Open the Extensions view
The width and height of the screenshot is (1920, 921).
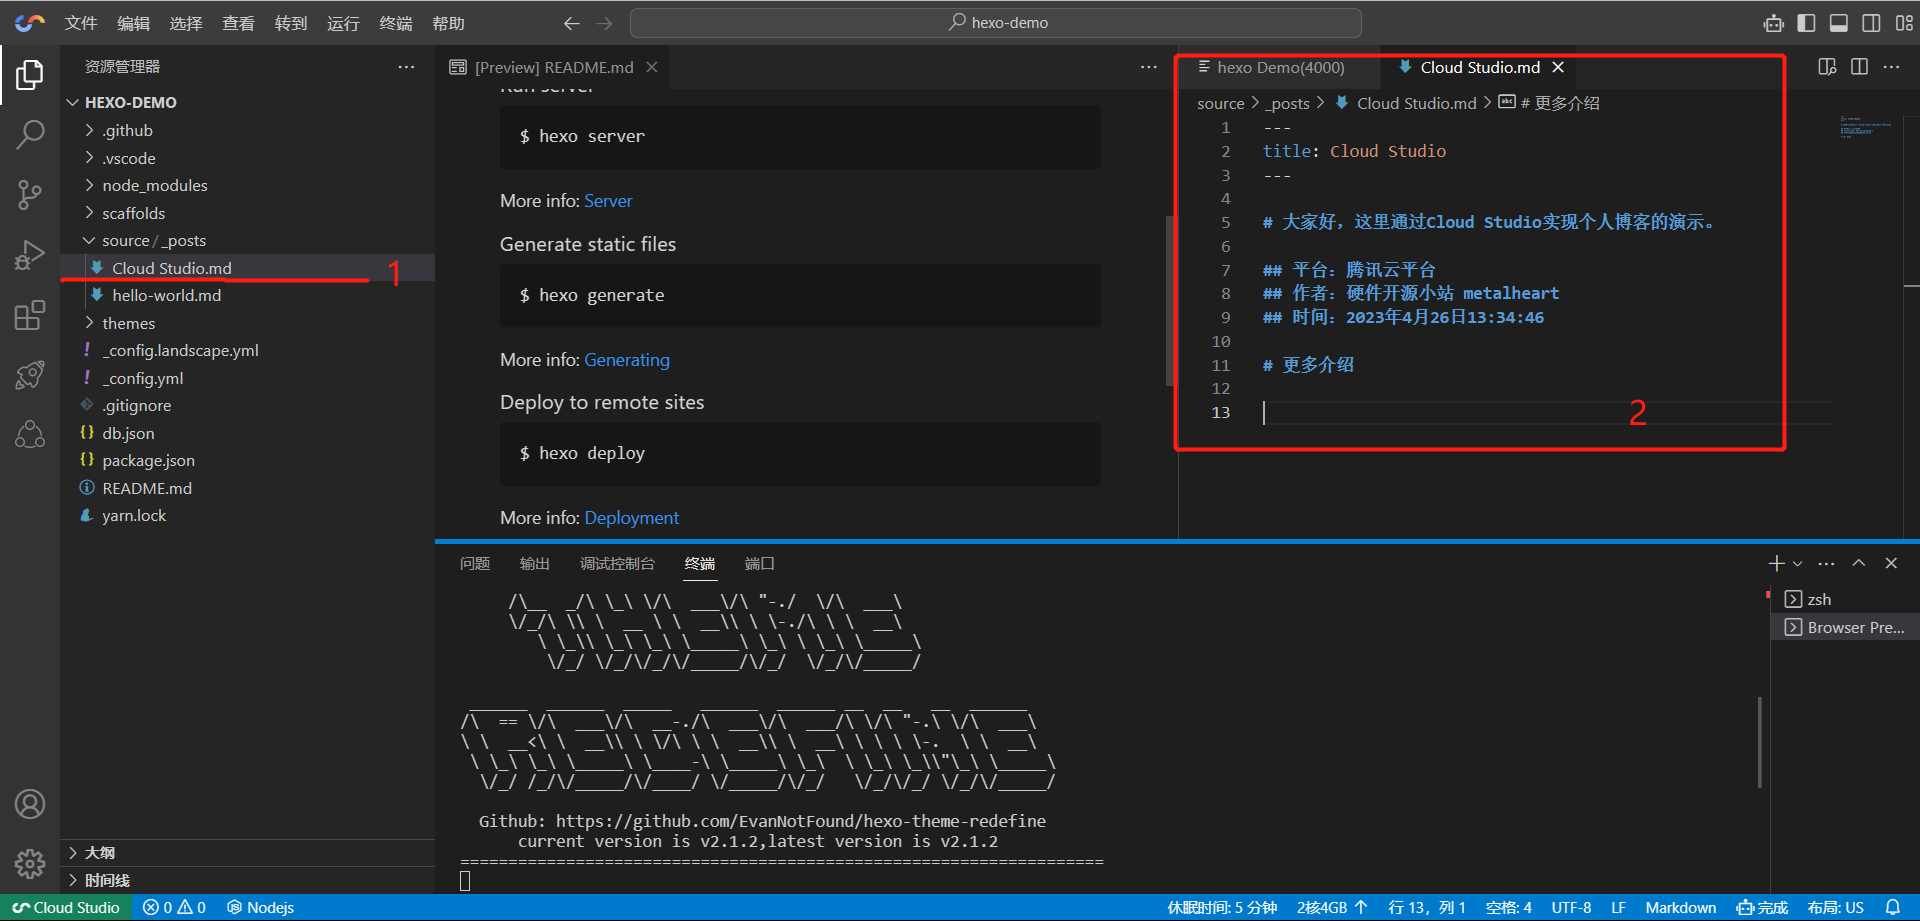30,316
